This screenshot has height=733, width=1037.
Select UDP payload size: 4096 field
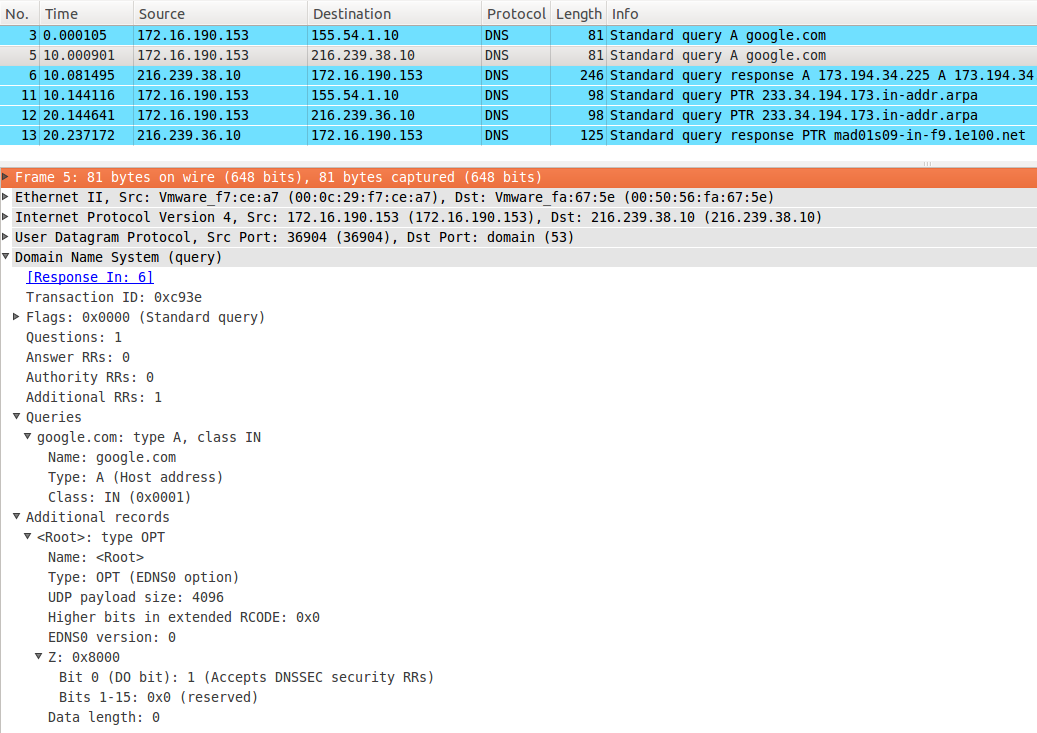pyautogui.click(x=136, y=597)
